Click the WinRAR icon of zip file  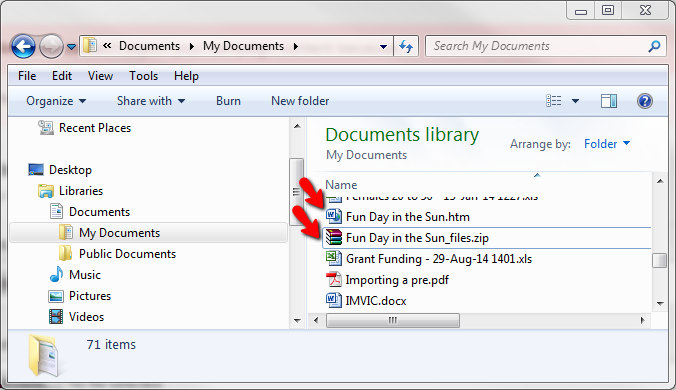click(334, 237)
